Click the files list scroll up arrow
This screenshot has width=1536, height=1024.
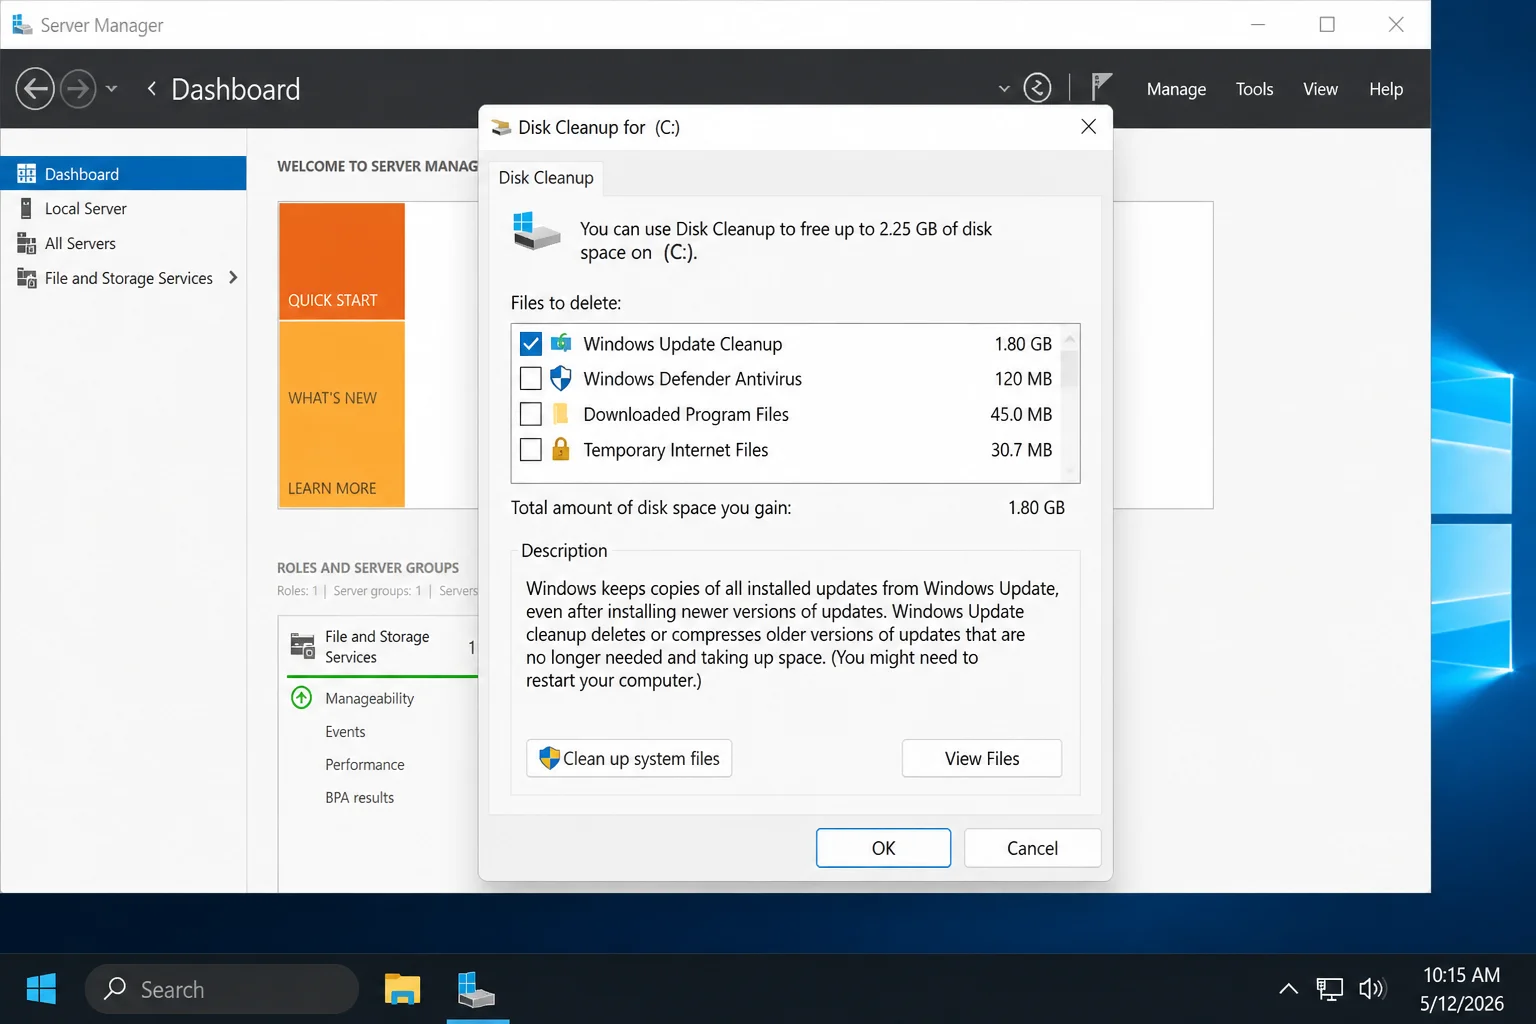click(1070, 339)
